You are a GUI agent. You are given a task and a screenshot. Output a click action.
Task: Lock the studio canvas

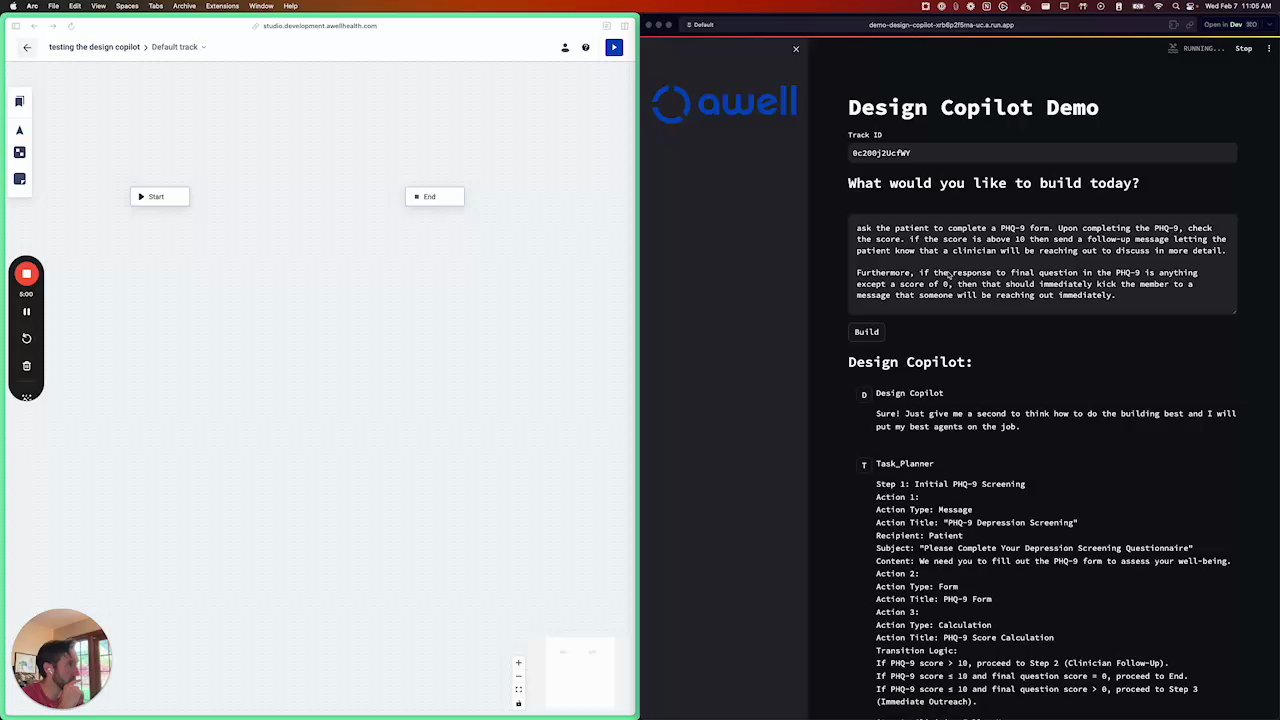tap(518, 704)
